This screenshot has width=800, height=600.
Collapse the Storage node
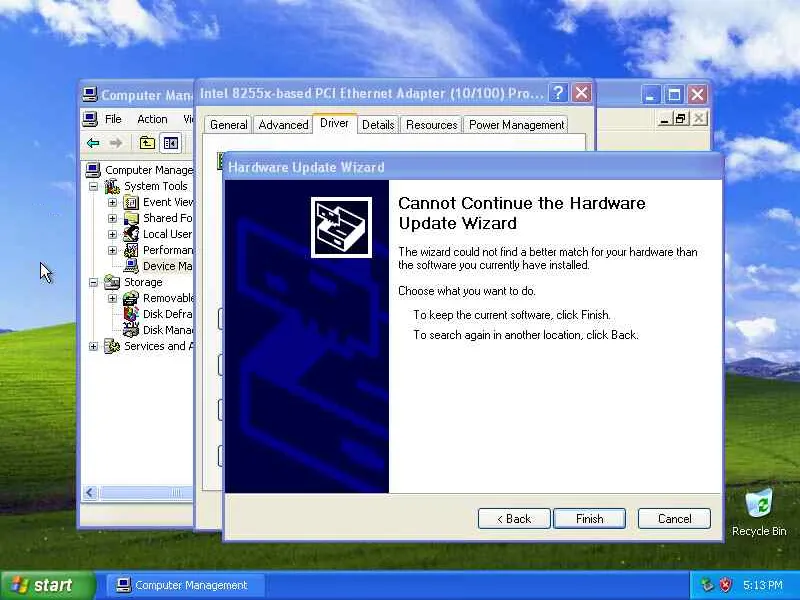[x=93, y=282]
